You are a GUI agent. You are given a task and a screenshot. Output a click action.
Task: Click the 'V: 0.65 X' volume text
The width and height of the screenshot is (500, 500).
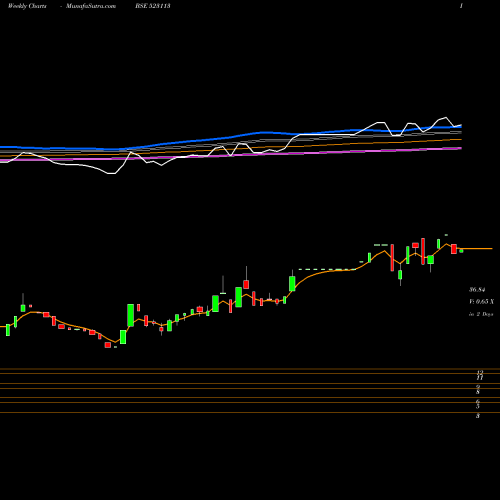481,302
